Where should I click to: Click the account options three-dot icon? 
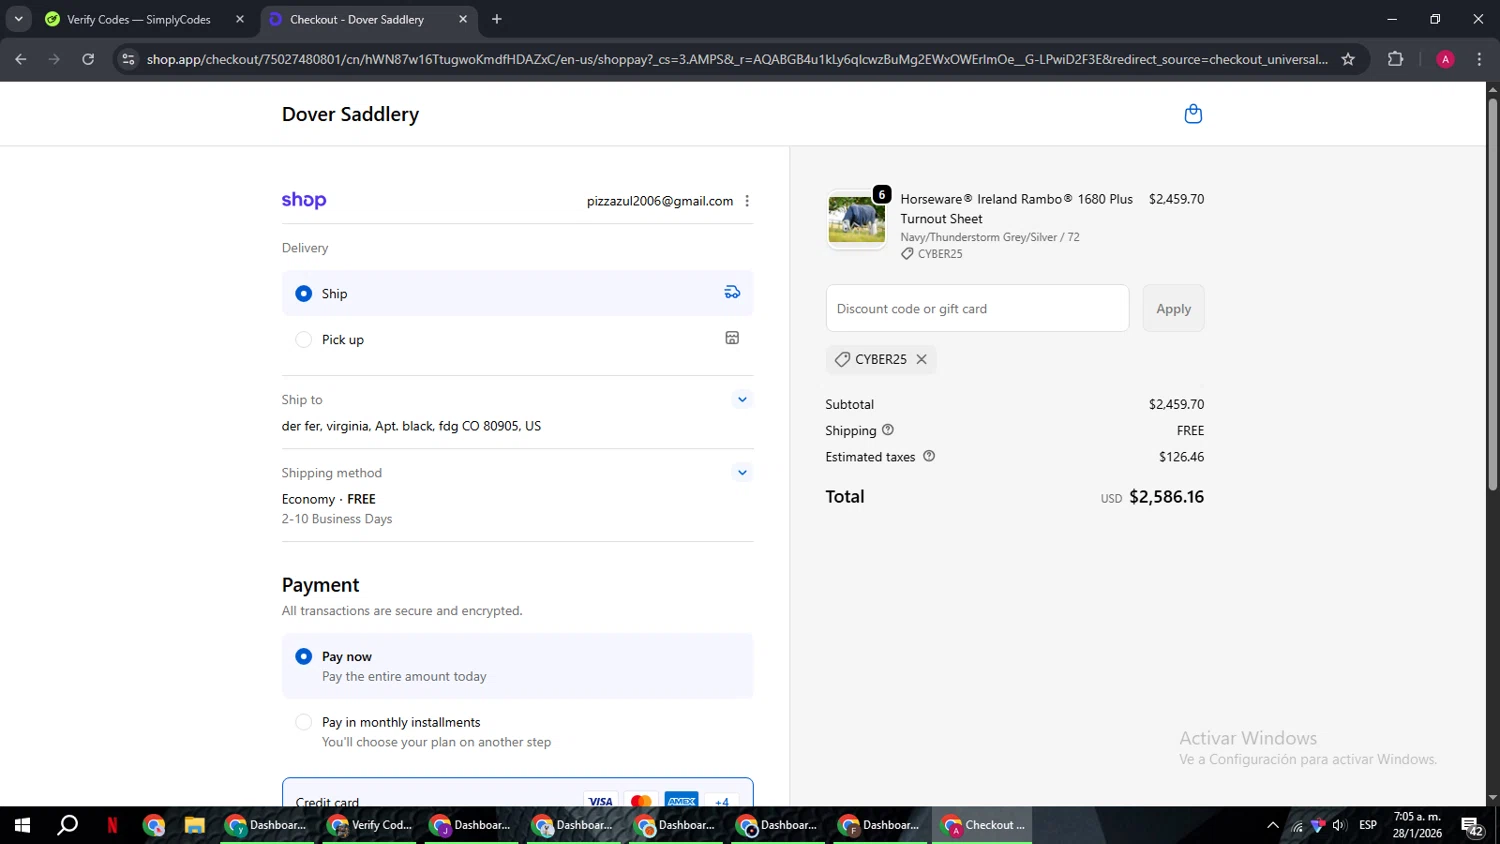tap(747, 201)
